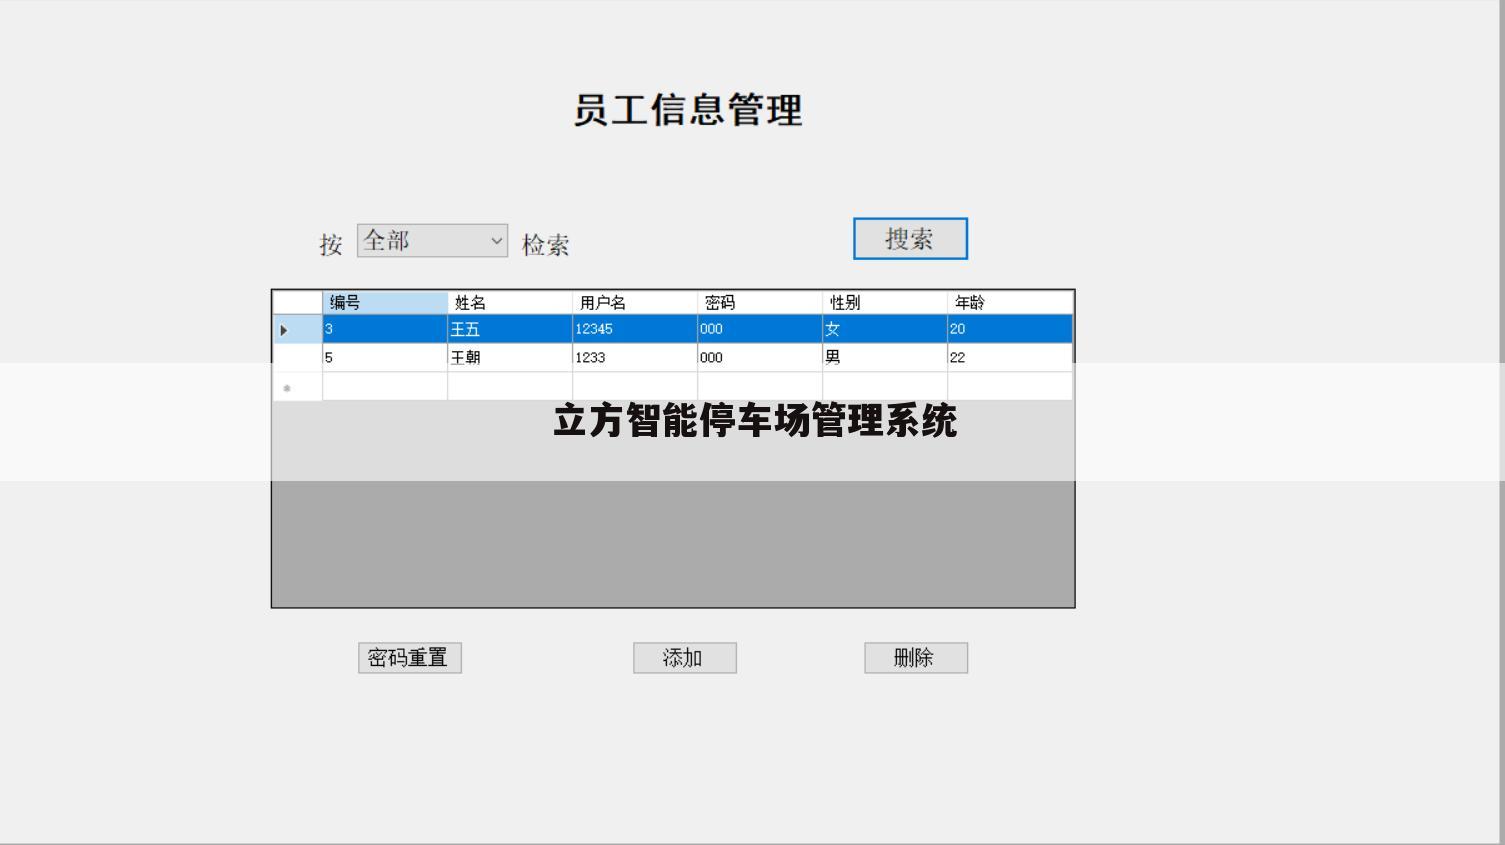
Task: Sort by the 用户名 column header
Action: [x=635, y=302]
